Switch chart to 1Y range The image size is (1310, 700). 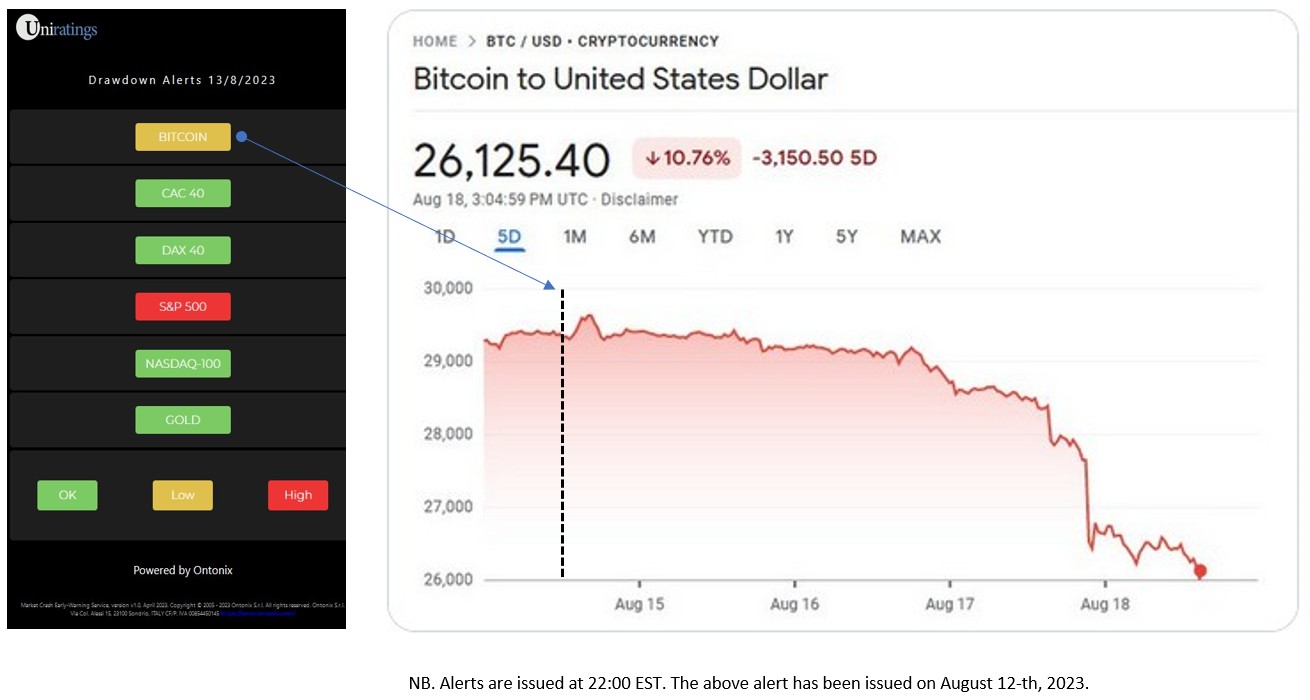784,237
